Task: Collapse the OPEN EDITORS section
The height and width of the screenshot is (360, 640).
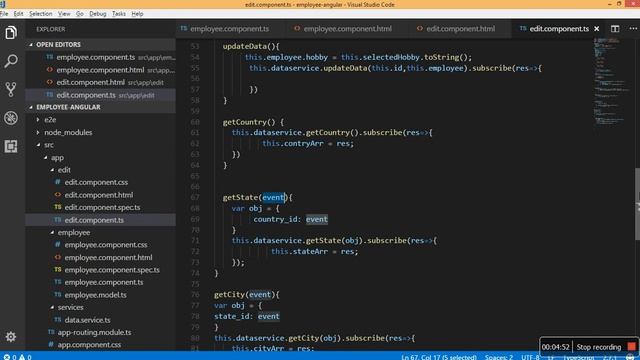Action: [x=31, y=44]
